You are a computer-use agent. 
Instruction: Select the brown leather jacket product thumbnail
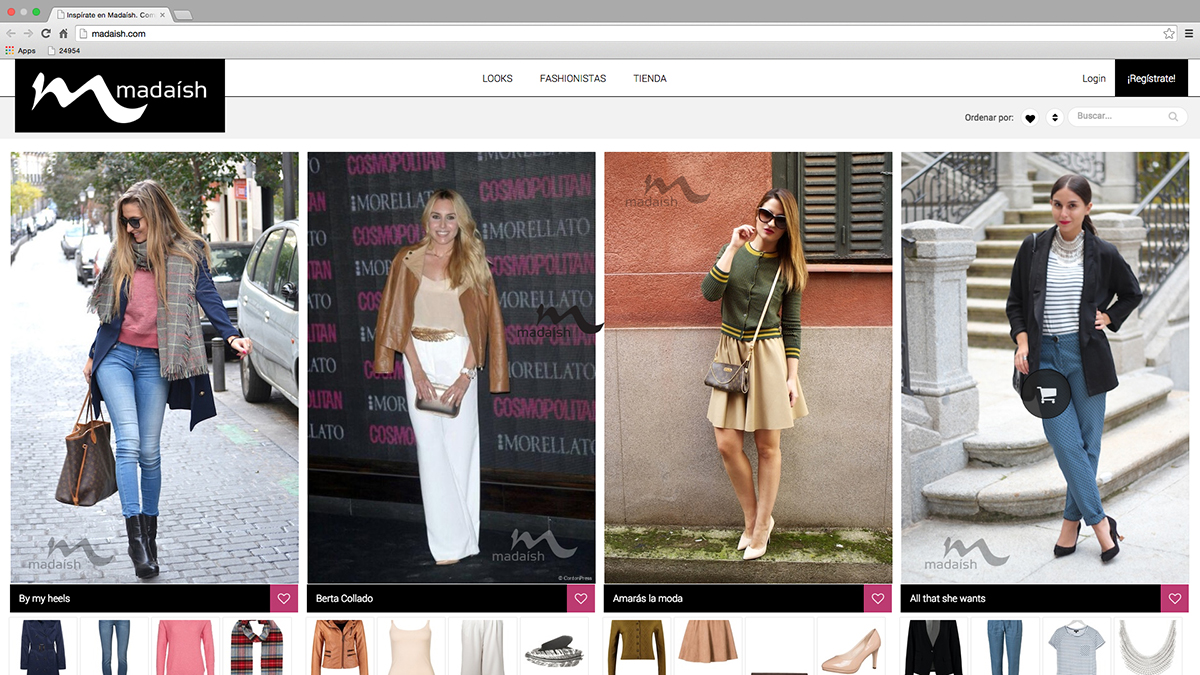click(340, 646)
